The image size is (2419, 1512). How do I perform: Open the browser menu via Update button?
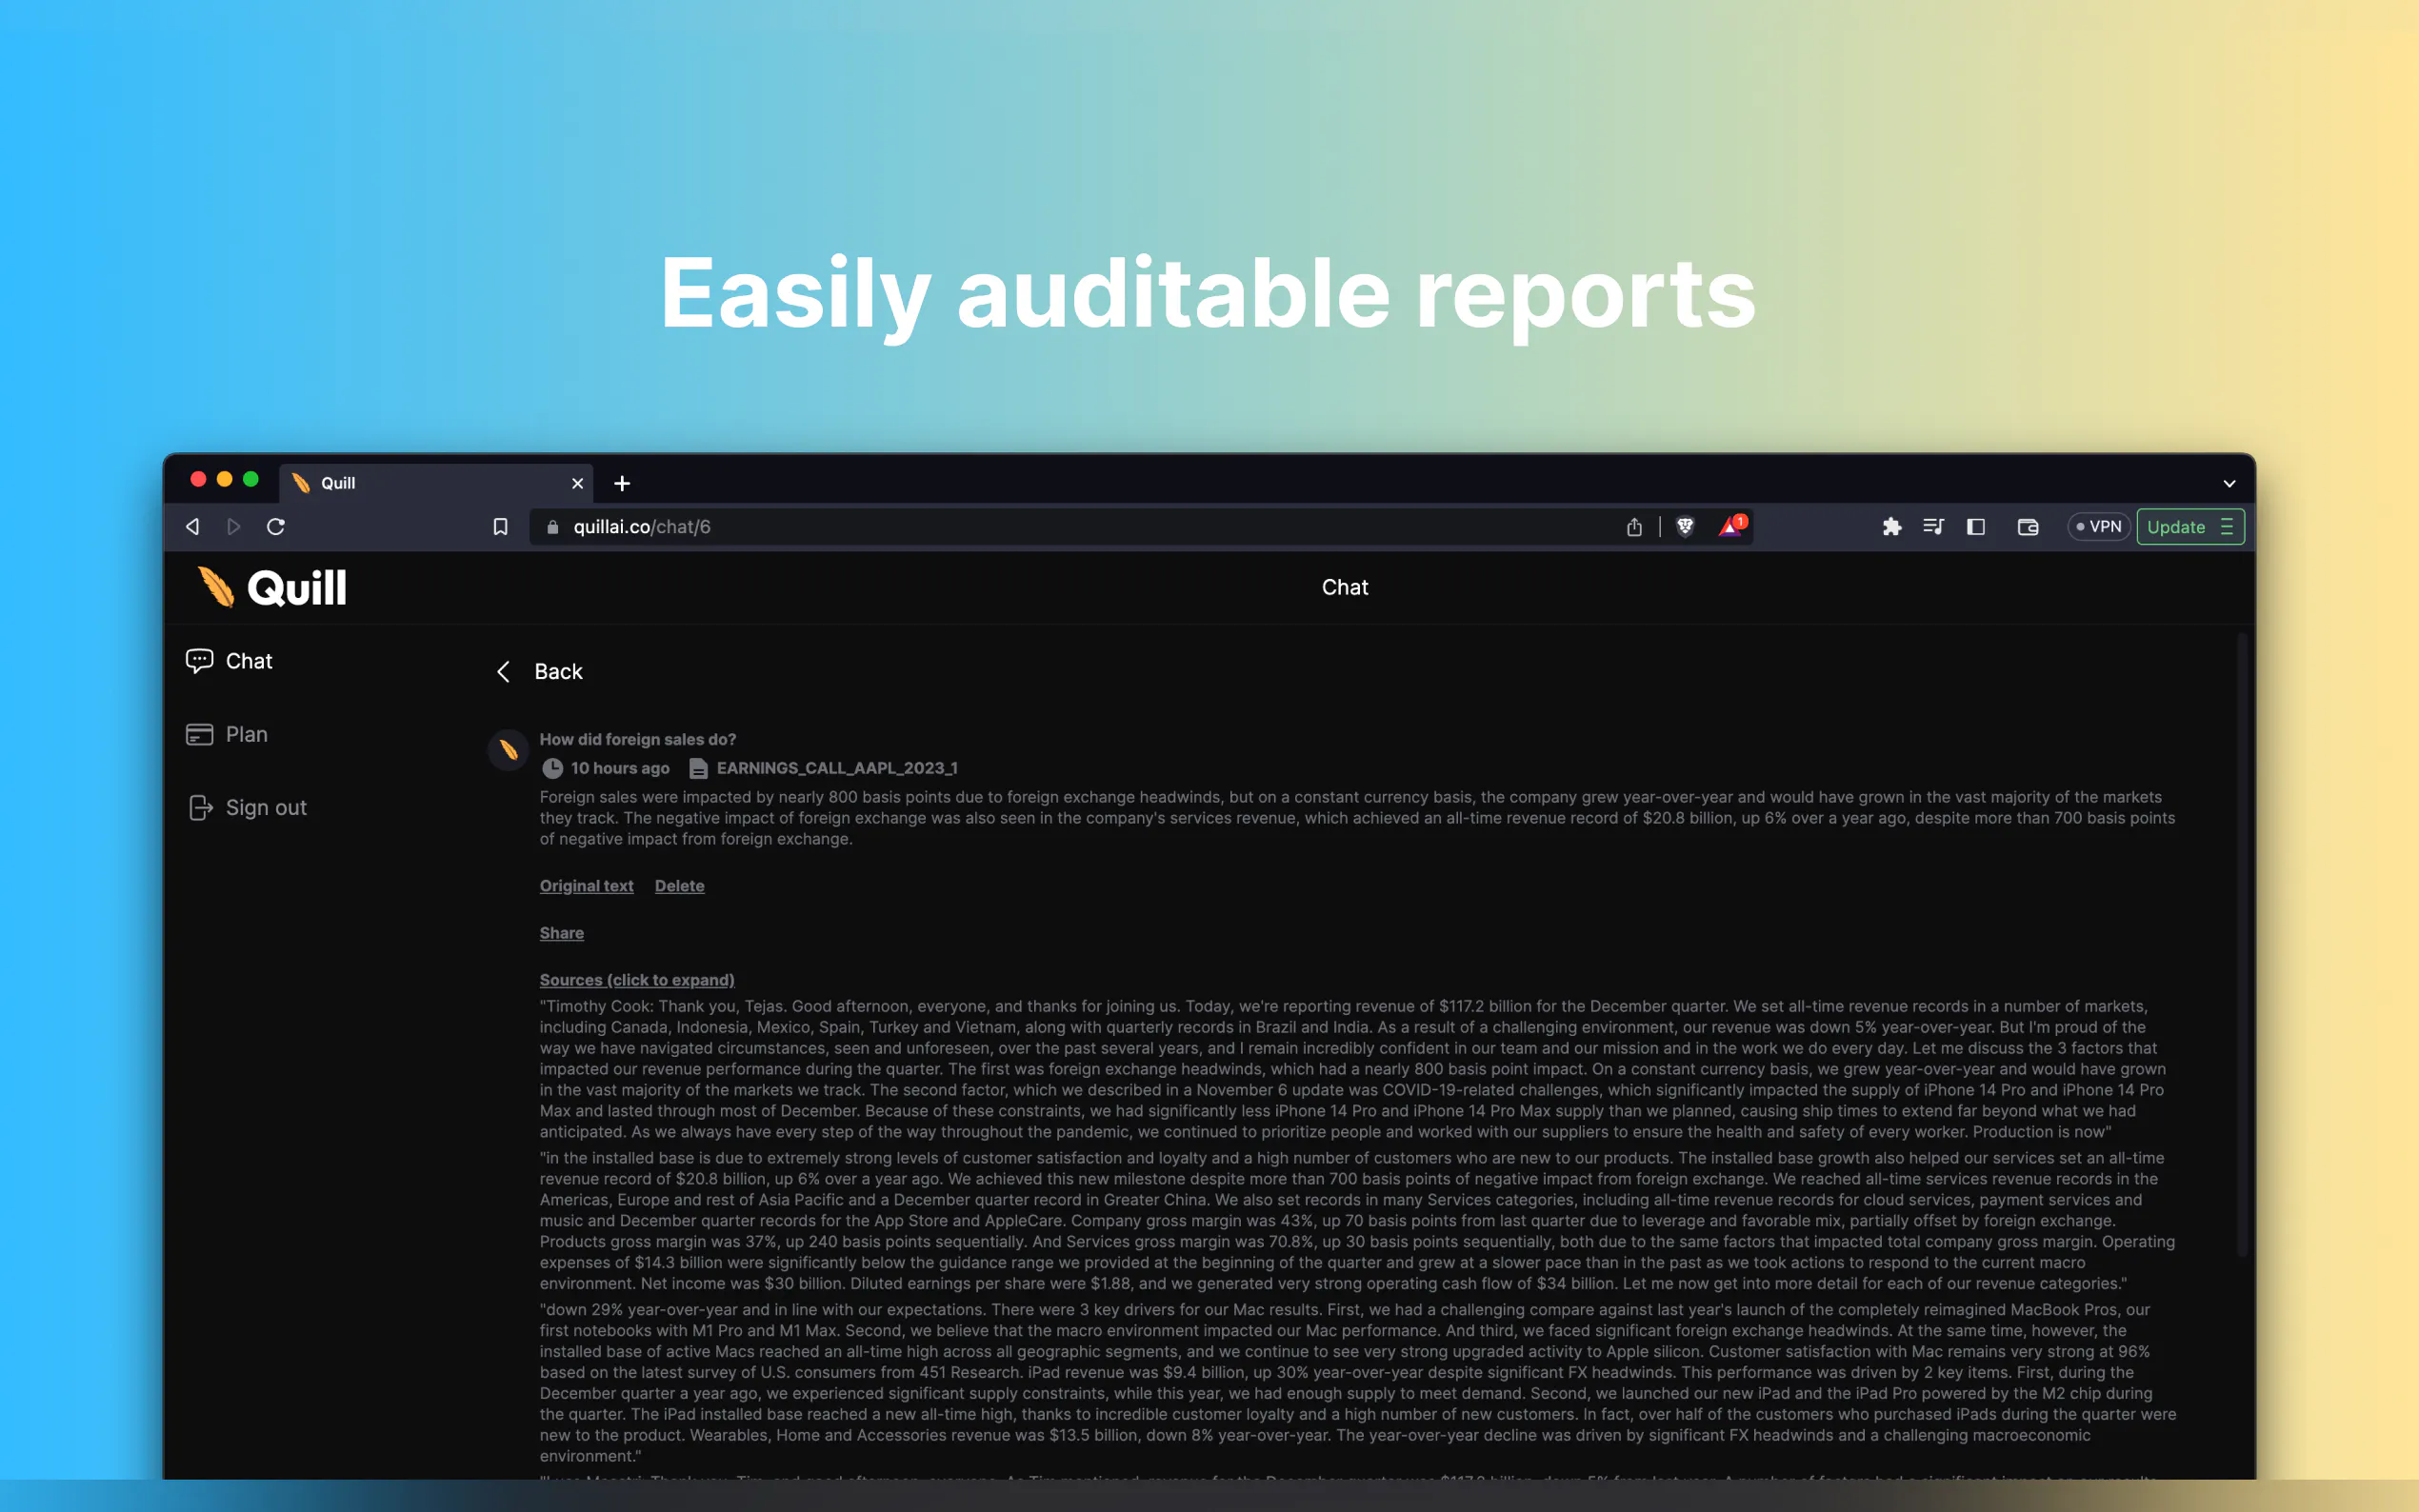pyautogui.click(x=2190, y=527)
